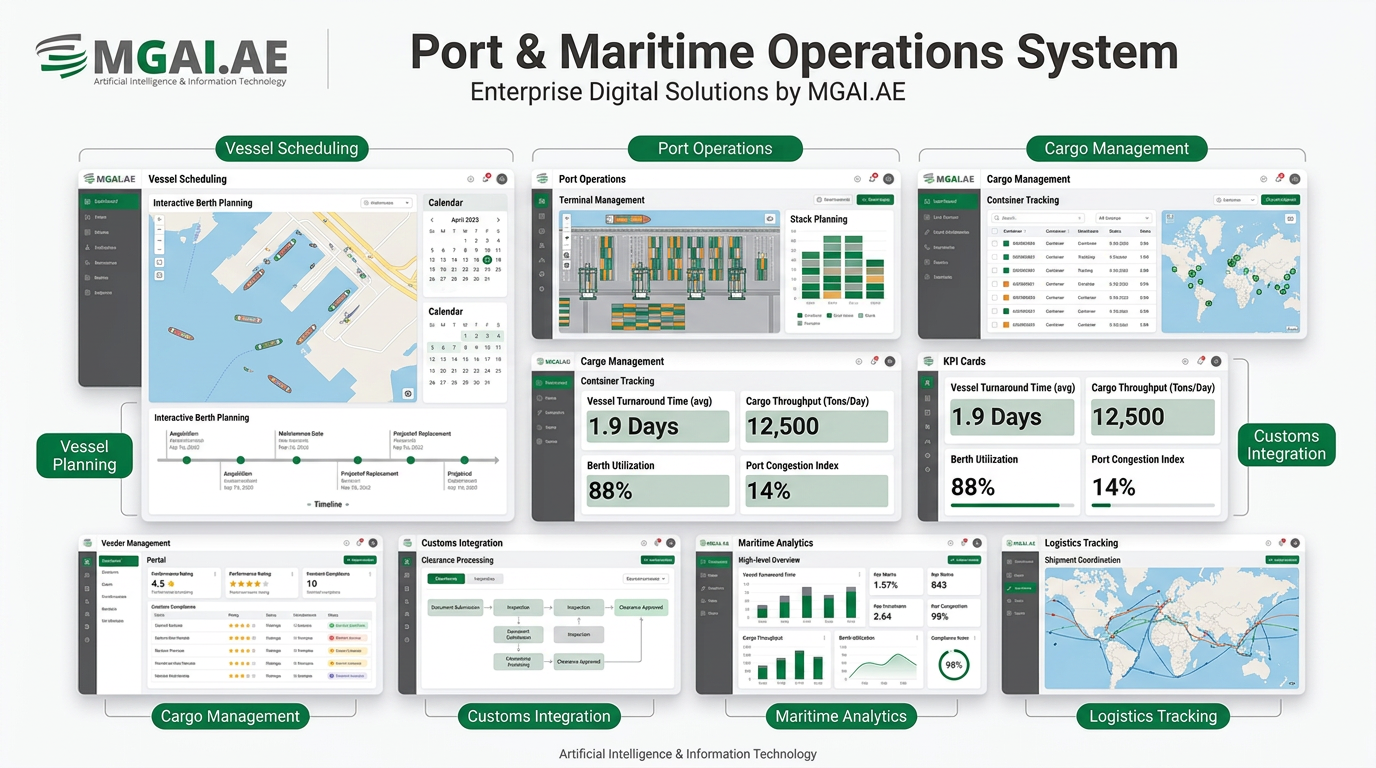Toggle fullscreen on the berth planning map
Viewport: 1376px width, 768px height.
[160, 262]
